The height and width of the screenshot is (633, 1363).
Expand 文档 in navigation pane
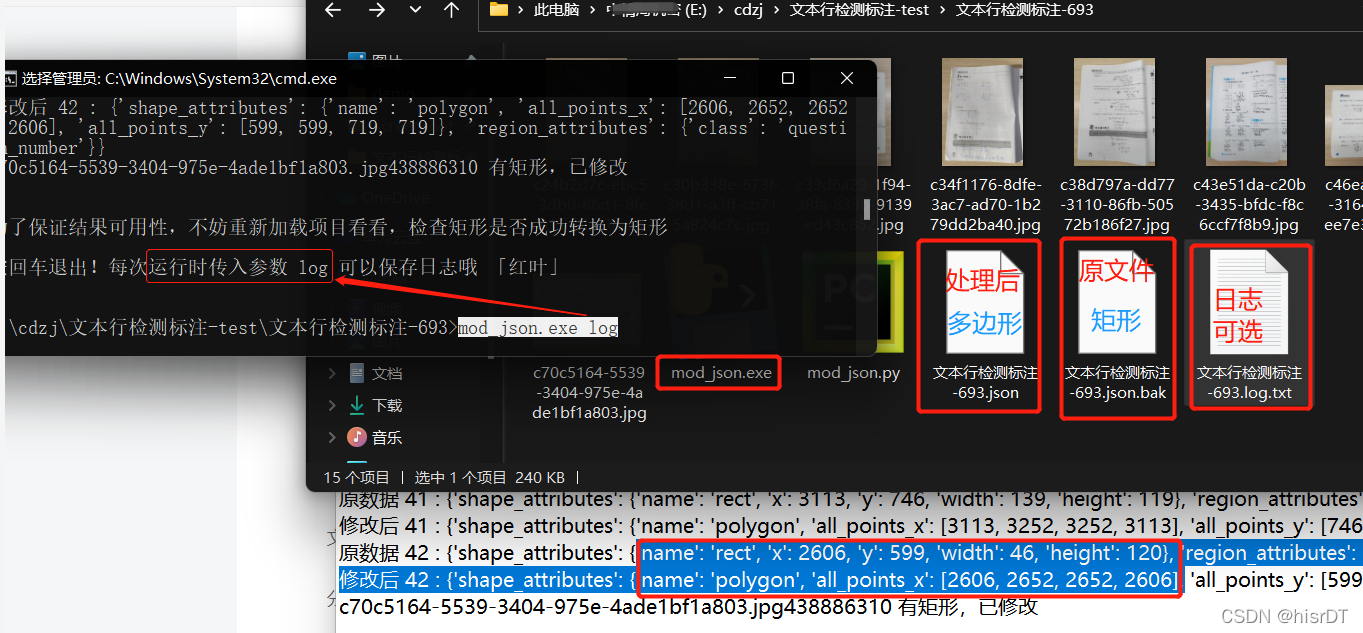333,373
